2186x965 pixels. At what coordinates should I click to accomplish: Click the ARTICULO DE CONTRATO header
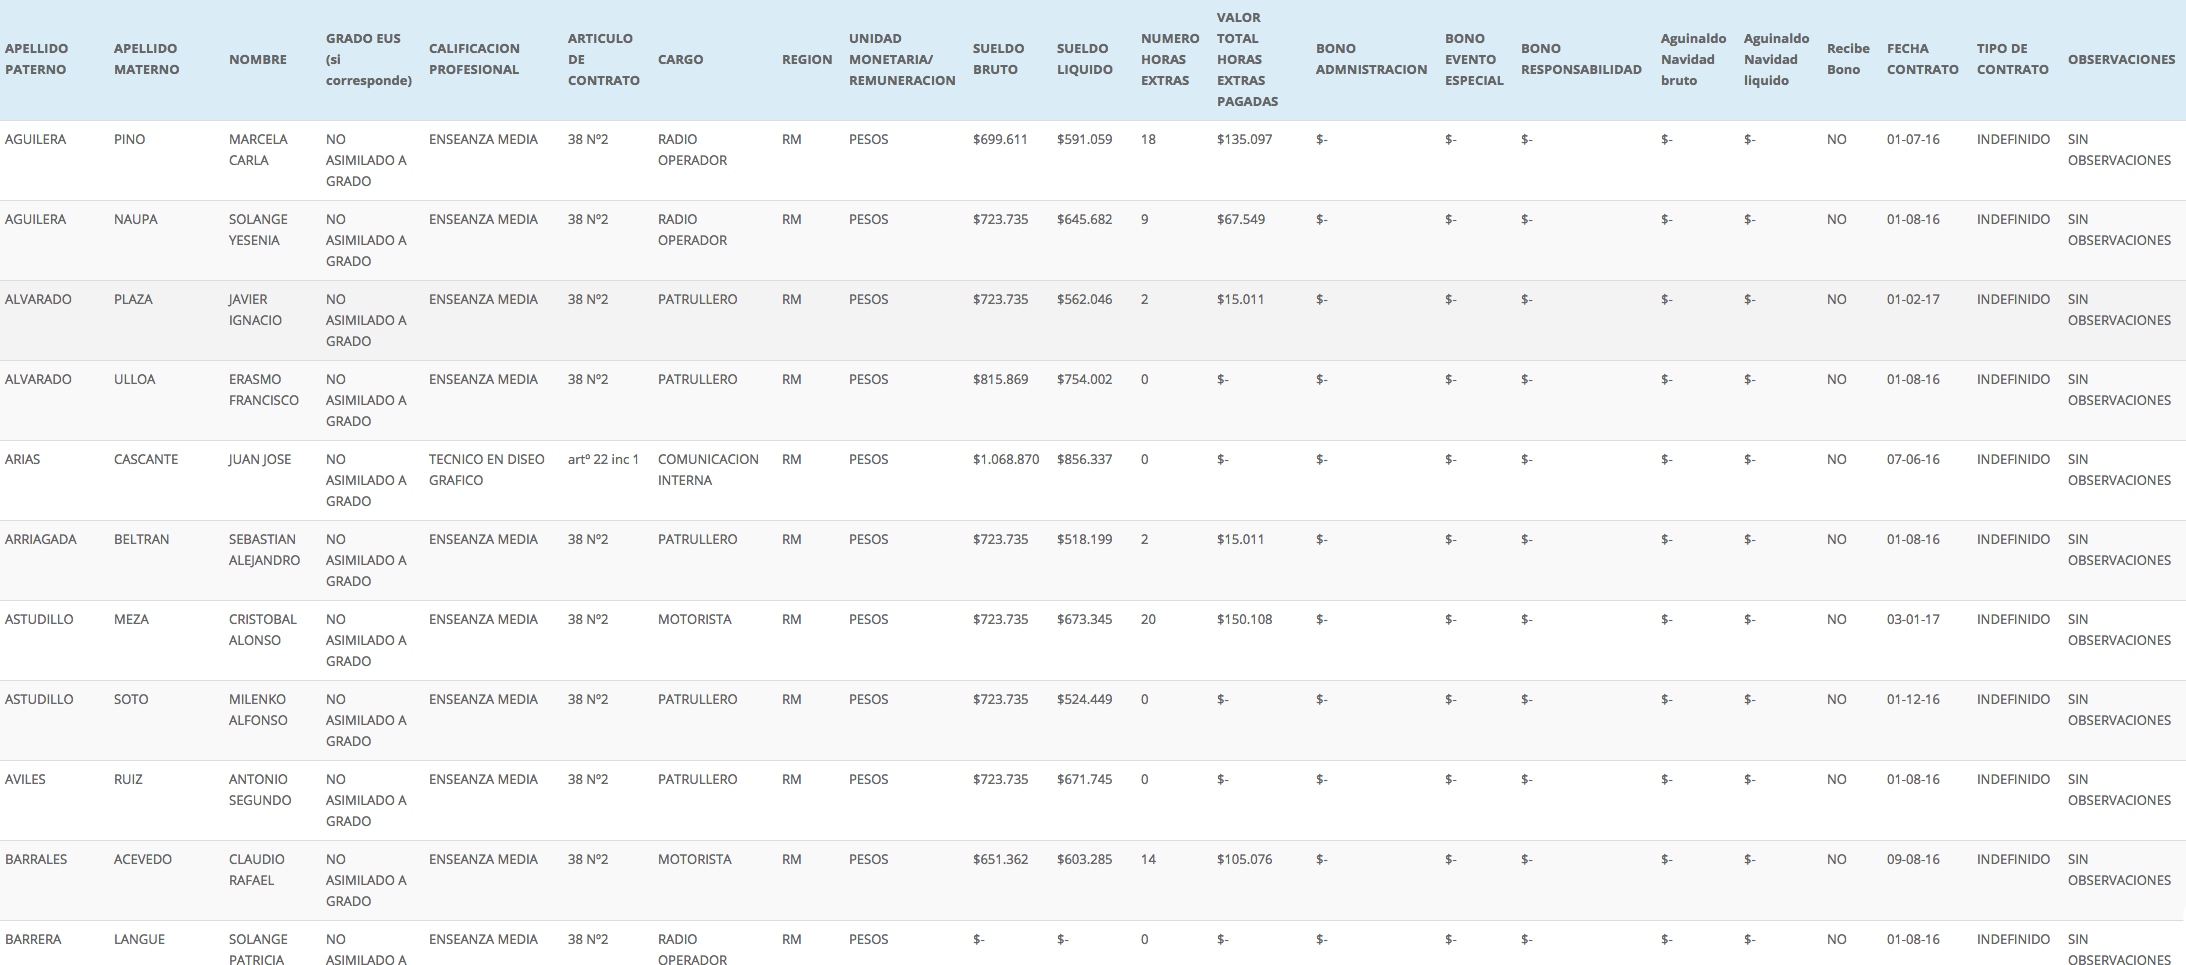(604, 59)
